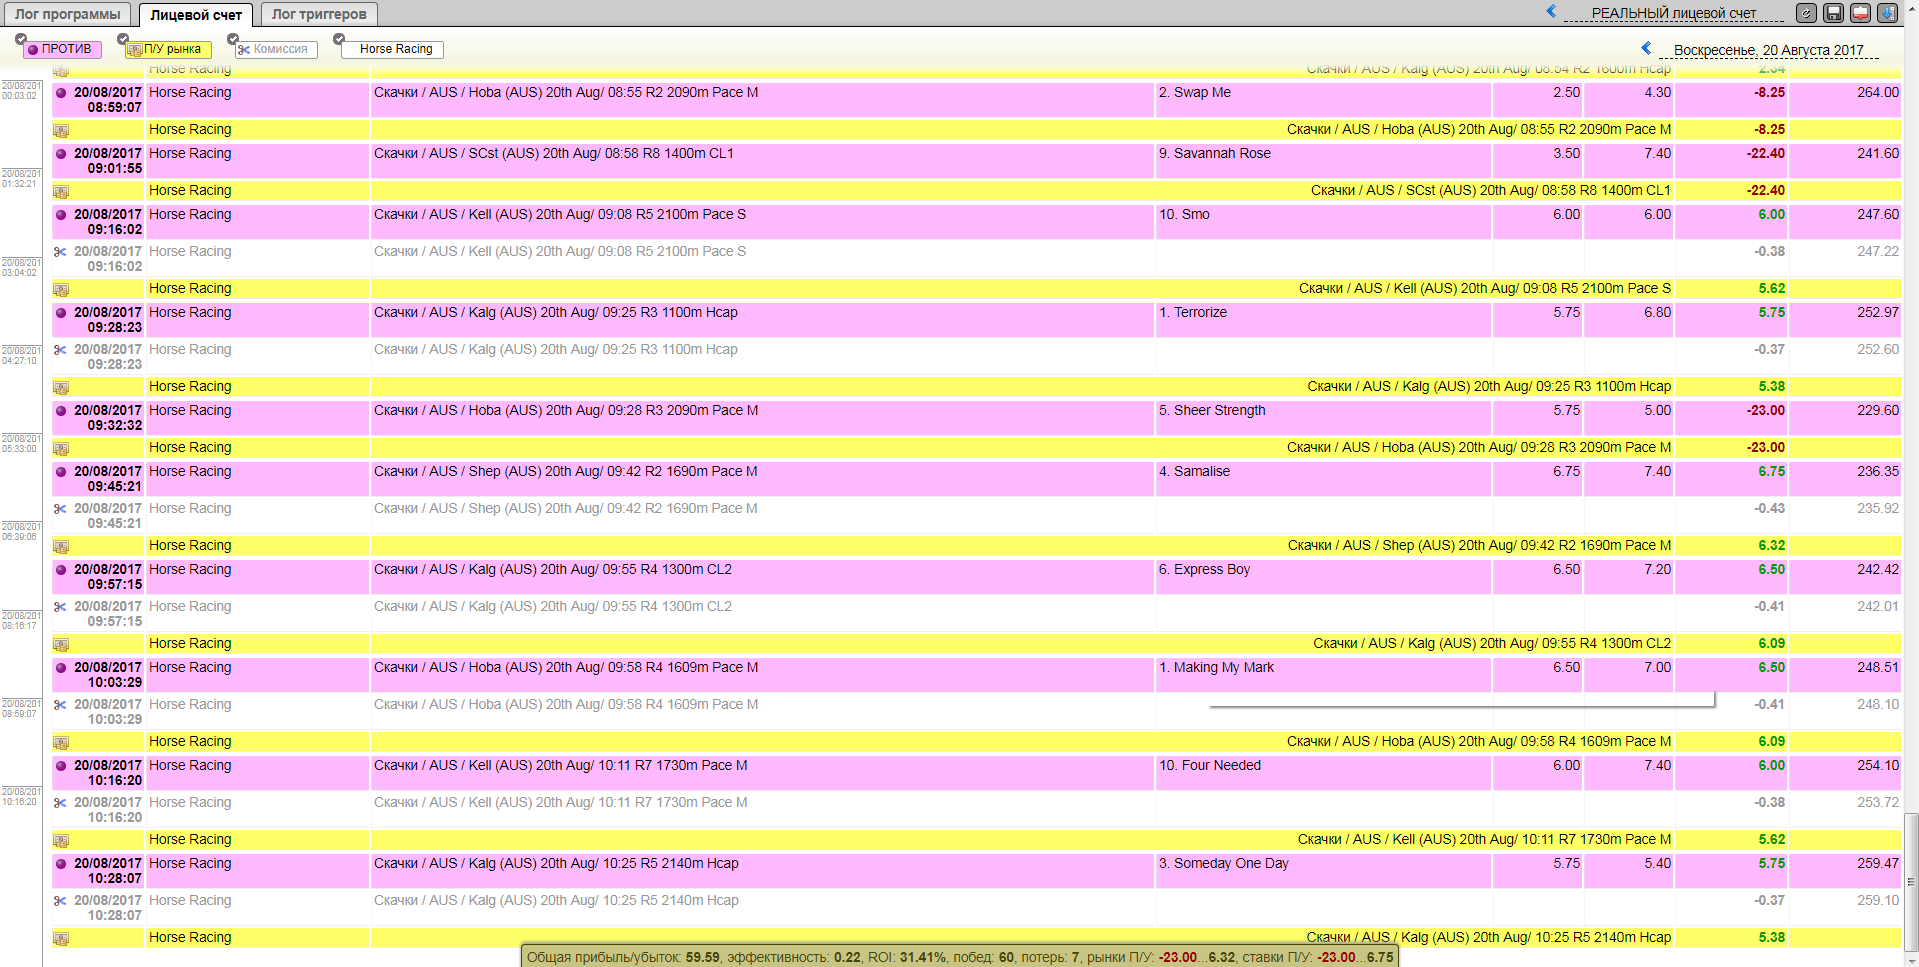Click the refresh icon in the top toolbar
This screenshot has height=967, width=1919.
tap(1806, 13)
